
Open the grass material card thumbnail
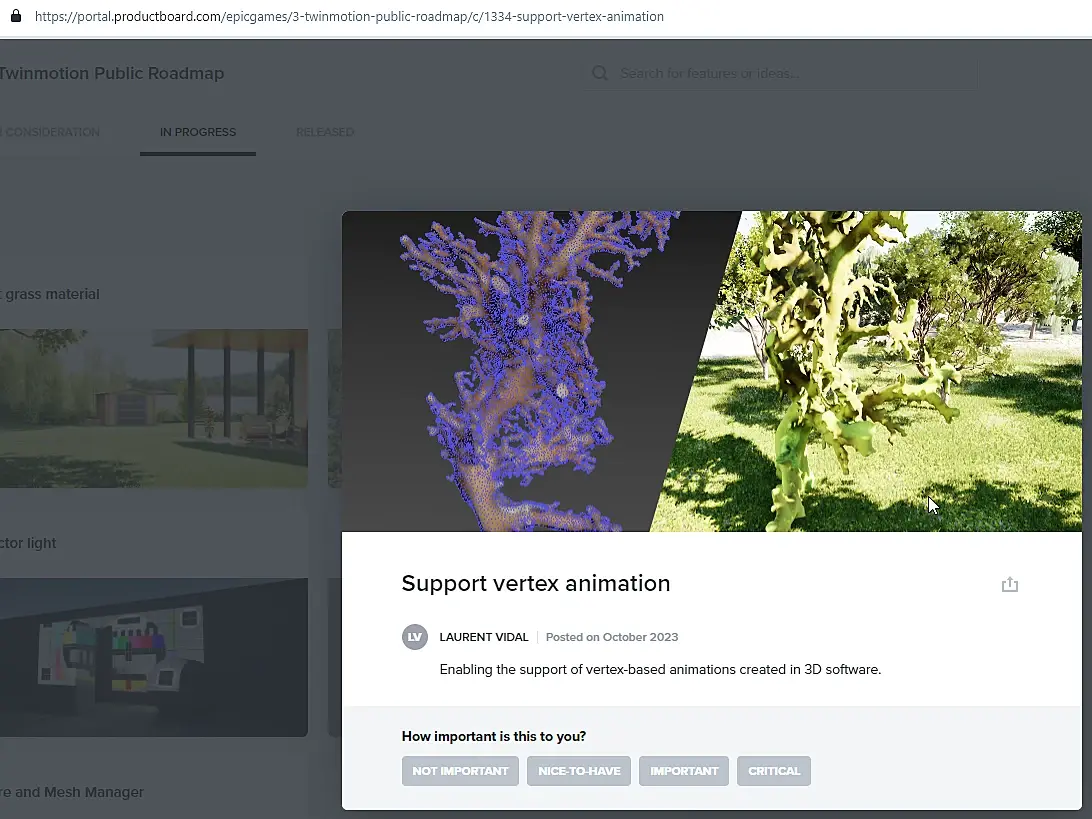click(x=154, y=408)
